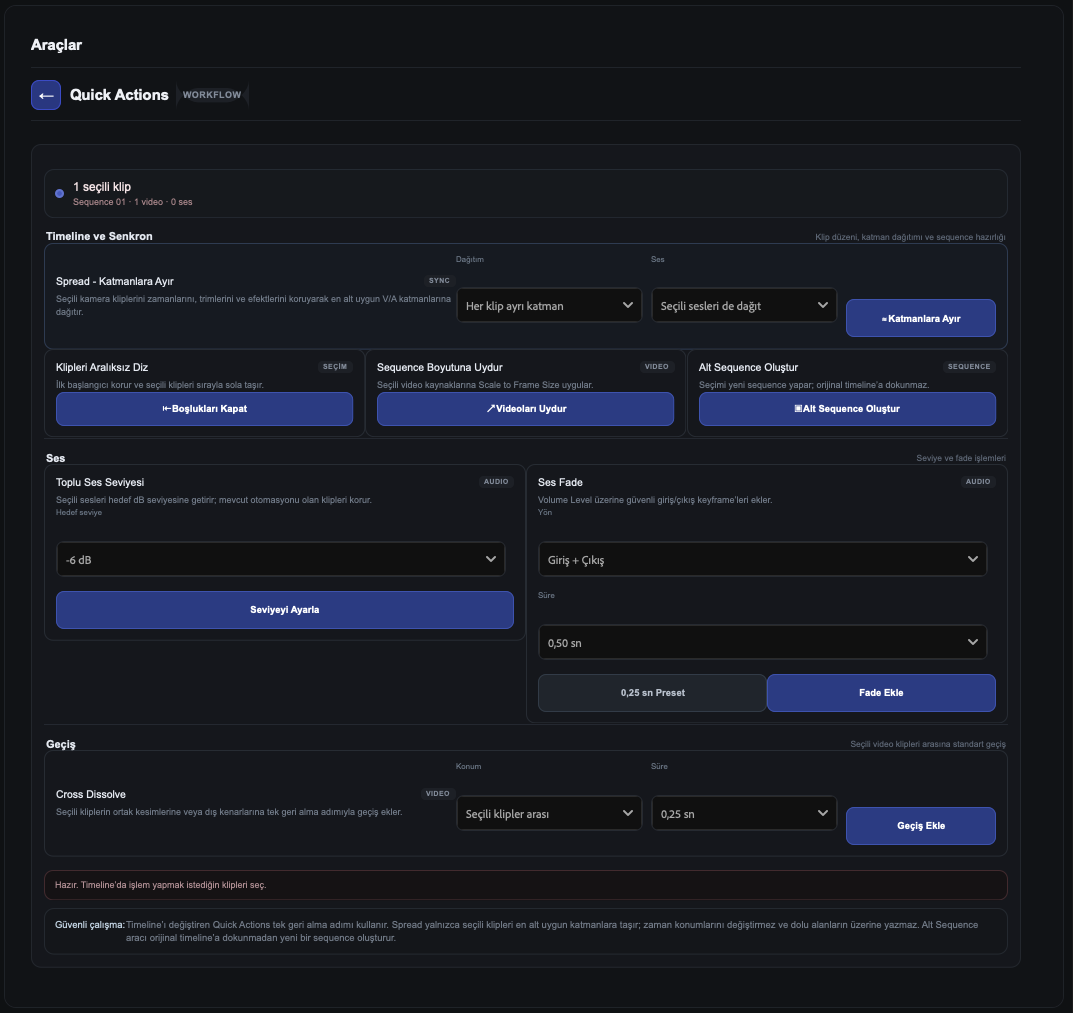Click the Alt Sequence Oluştur button
This screenshot has width=1073, height=1013.
pyautogui.click(x=847, y=409)
